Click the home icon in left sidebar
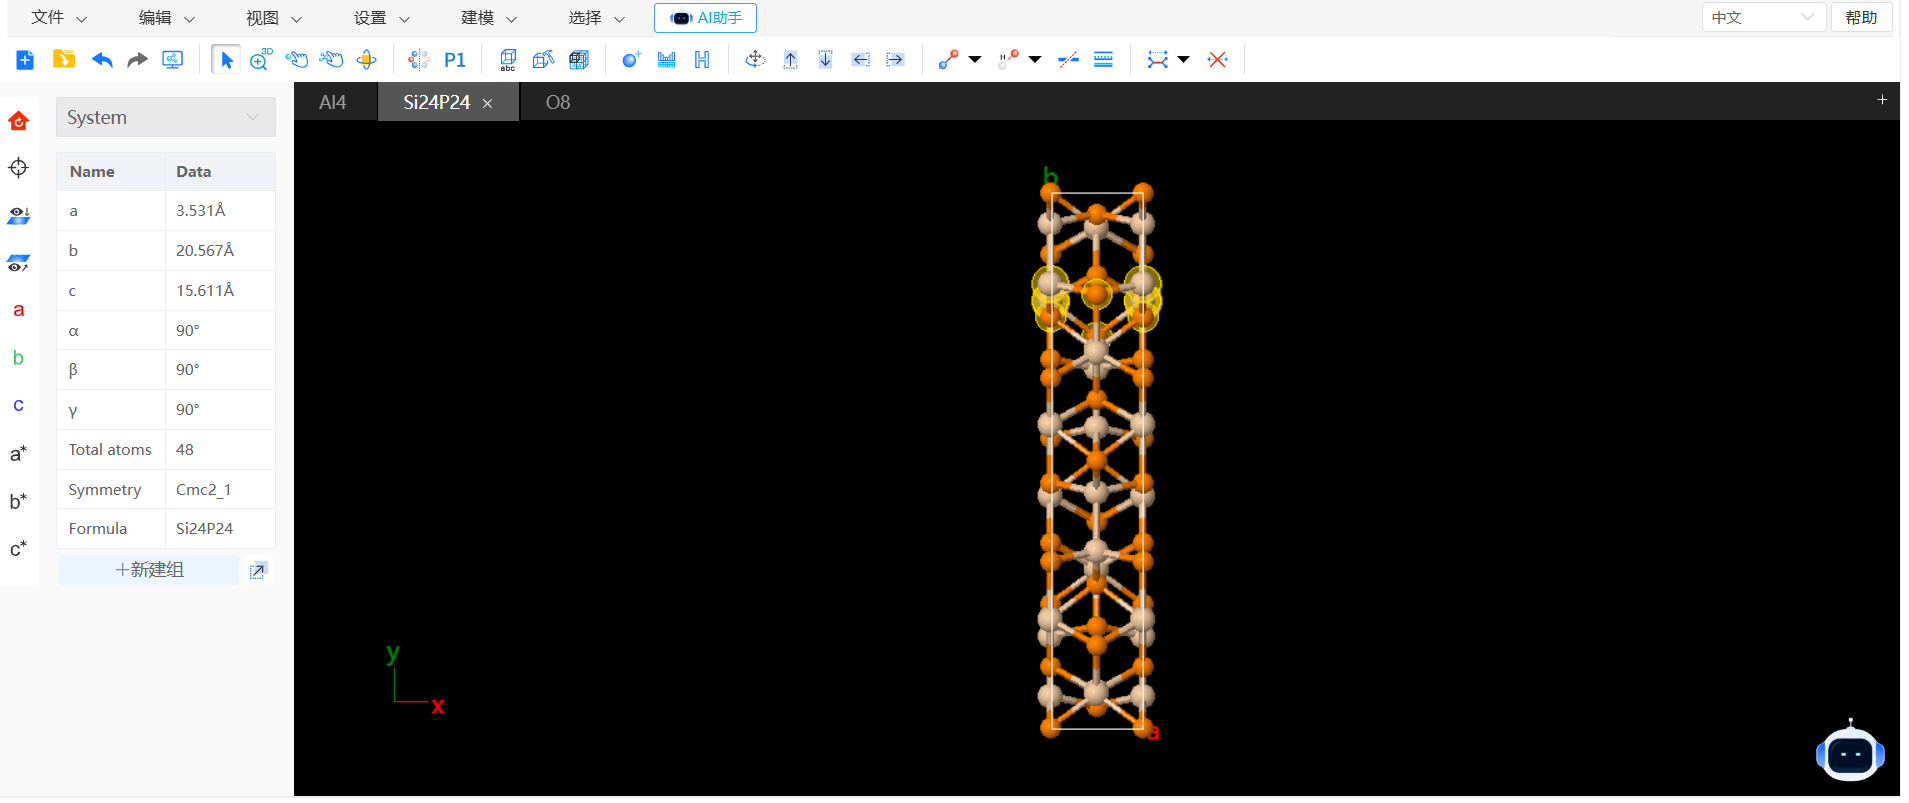Screen dimensions: 1909x803 tap(18, 121)
